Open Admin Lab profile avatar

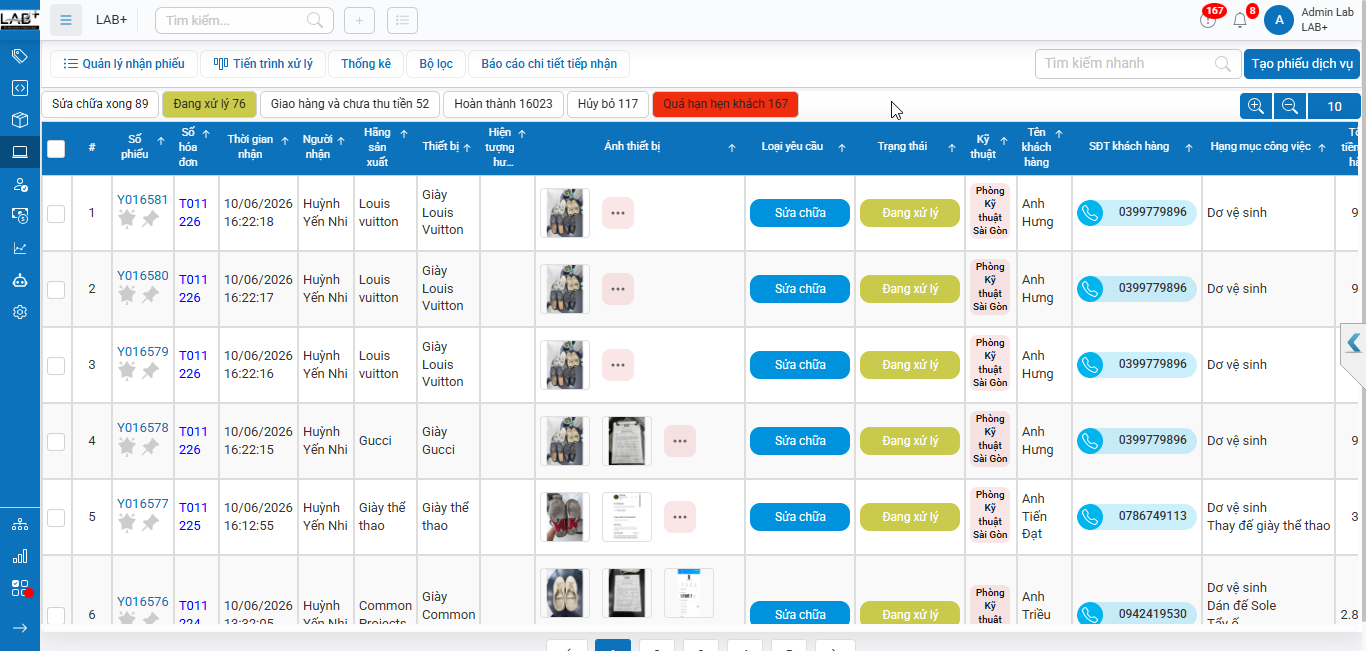(x=1279, y=20)
